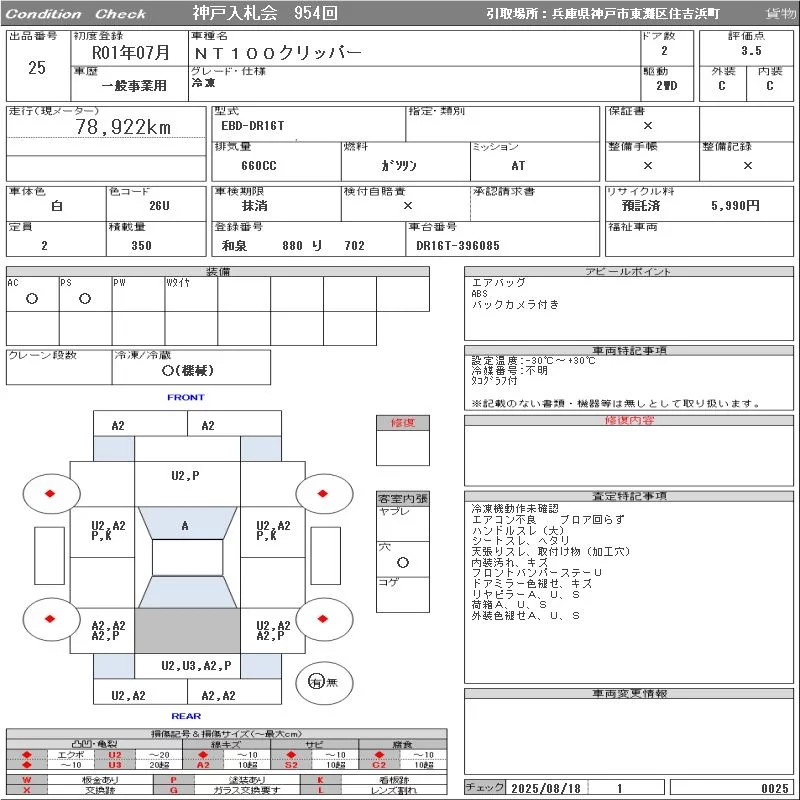
Task: Click the red X legend label
Action: pos(27,790)
